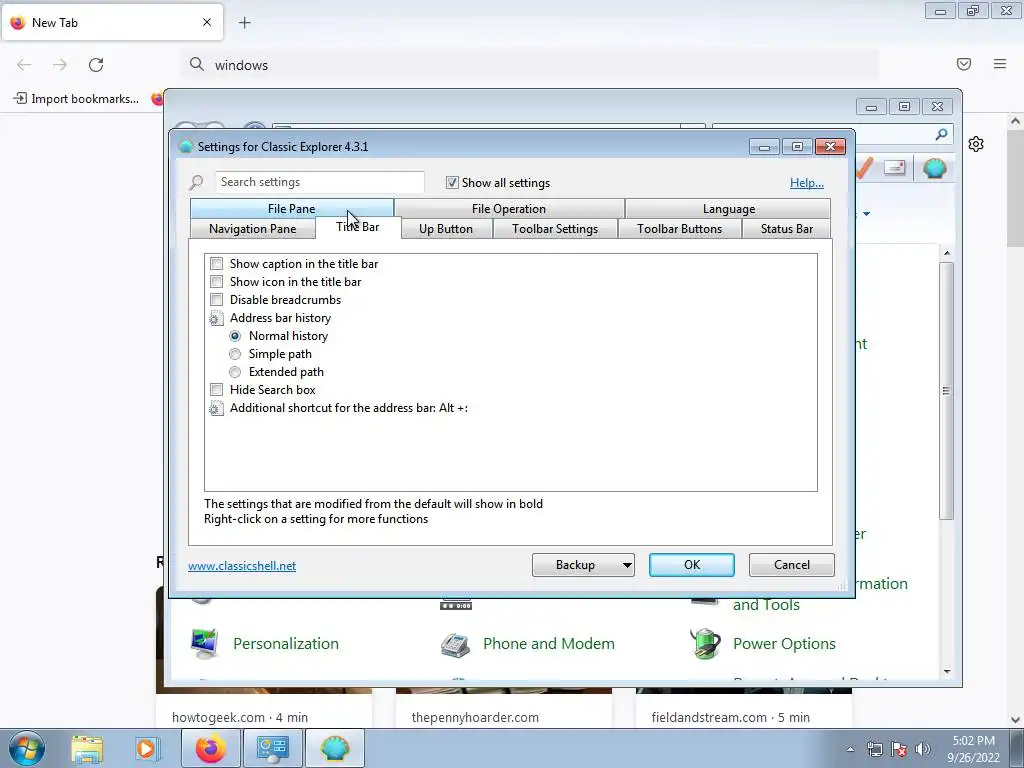The width and height of the screenshot is (1024, 768).
Task: Click the volume speaker tray icon
Action: tap(923, 749)
